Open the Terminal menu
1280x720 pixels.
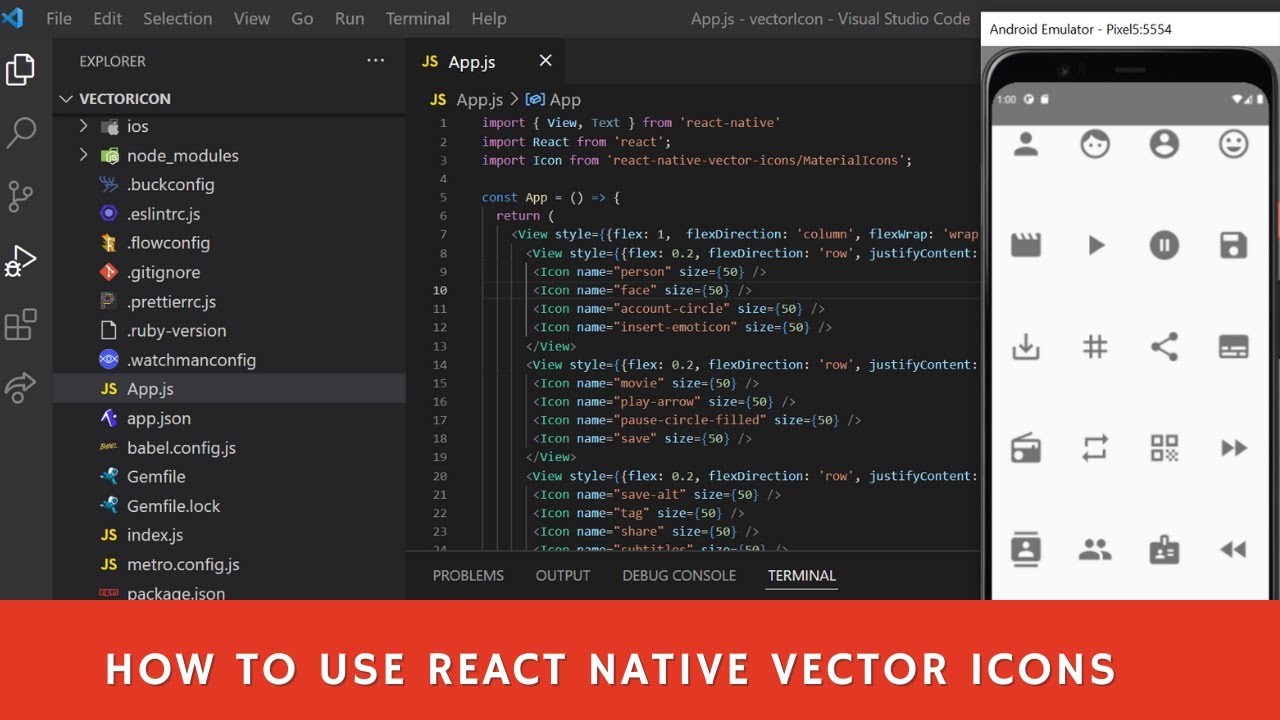point(417,19)
